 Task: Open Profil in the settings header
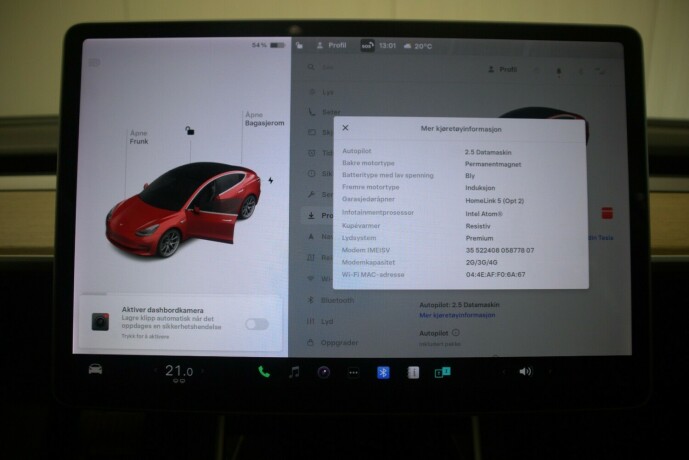pyautogui.click(x=503, y=69)
